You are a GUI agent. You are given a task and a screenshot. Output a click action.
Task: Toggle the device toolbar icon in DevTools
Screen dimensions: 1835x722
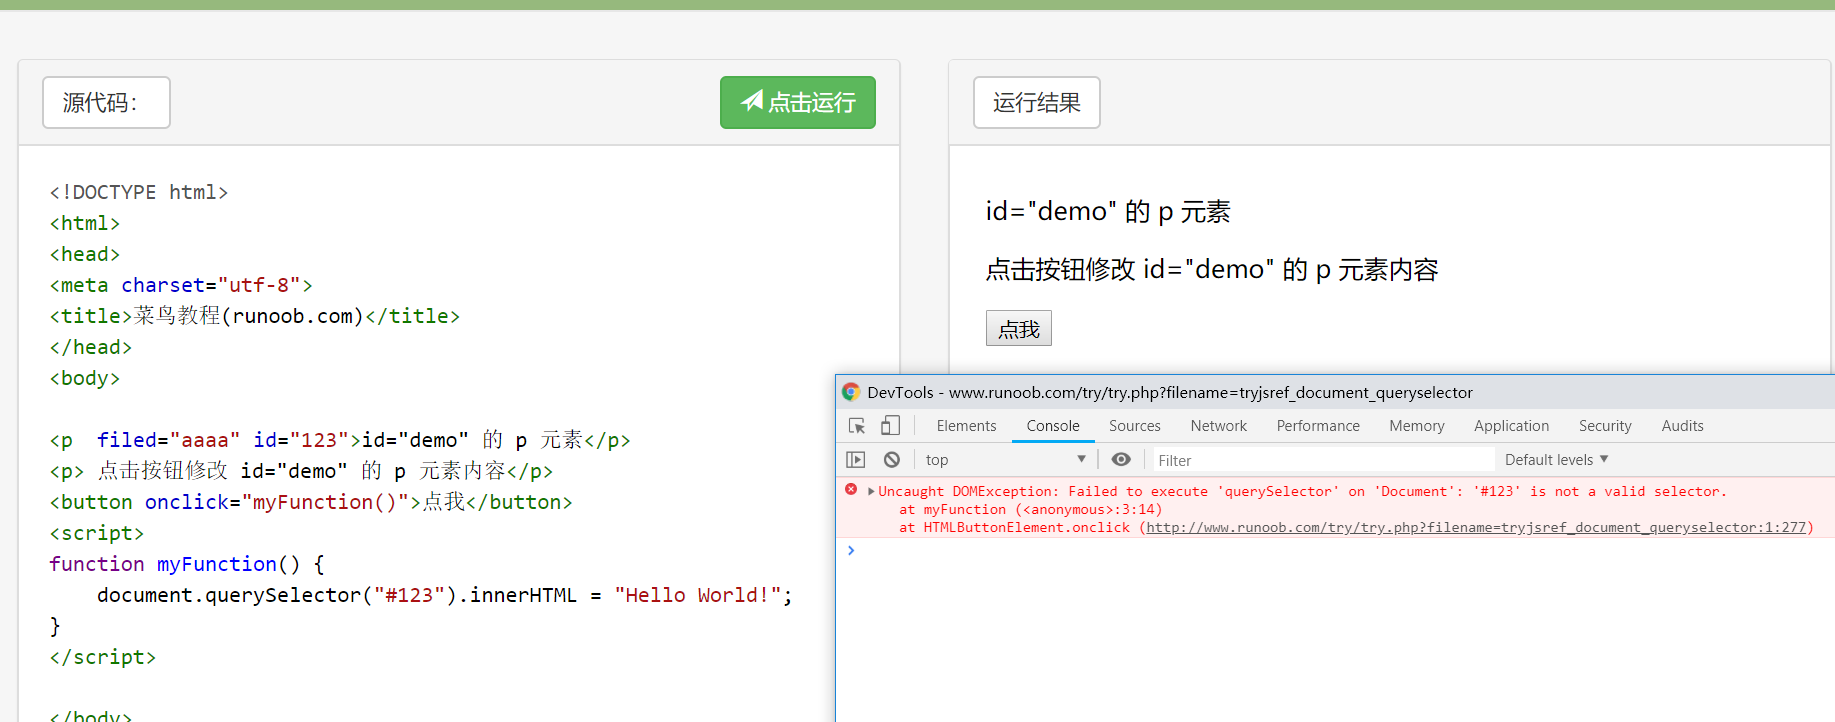(x=890, y=426)
